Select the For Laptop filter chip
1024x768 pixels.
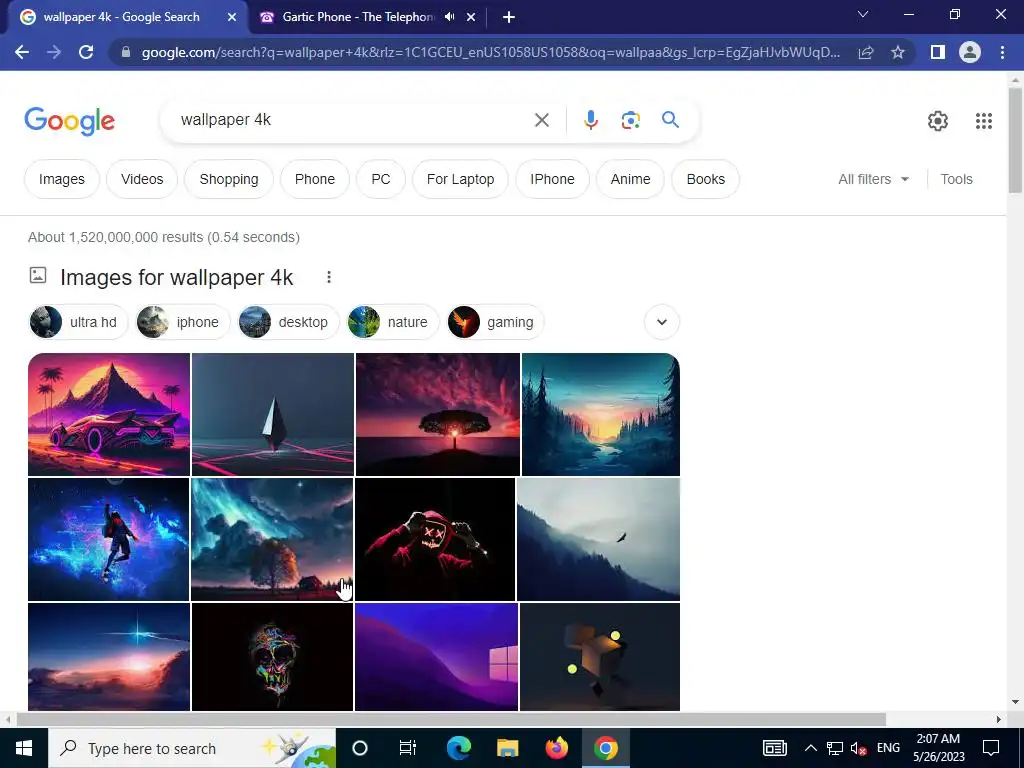pyautogui.click(x=460, y=179)
